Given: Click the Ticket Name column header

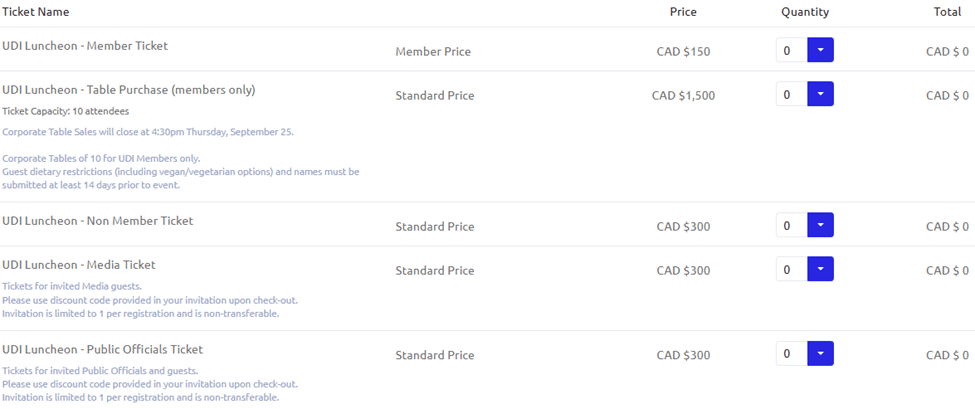Looking at the screenshot, I should click(x=36, y=12).
